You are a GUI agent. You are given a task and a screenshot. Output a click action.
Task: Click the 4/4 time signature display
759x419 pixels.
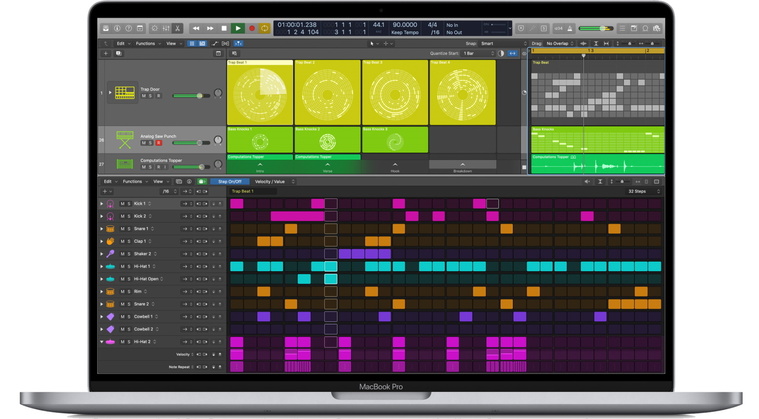(433, 25)
